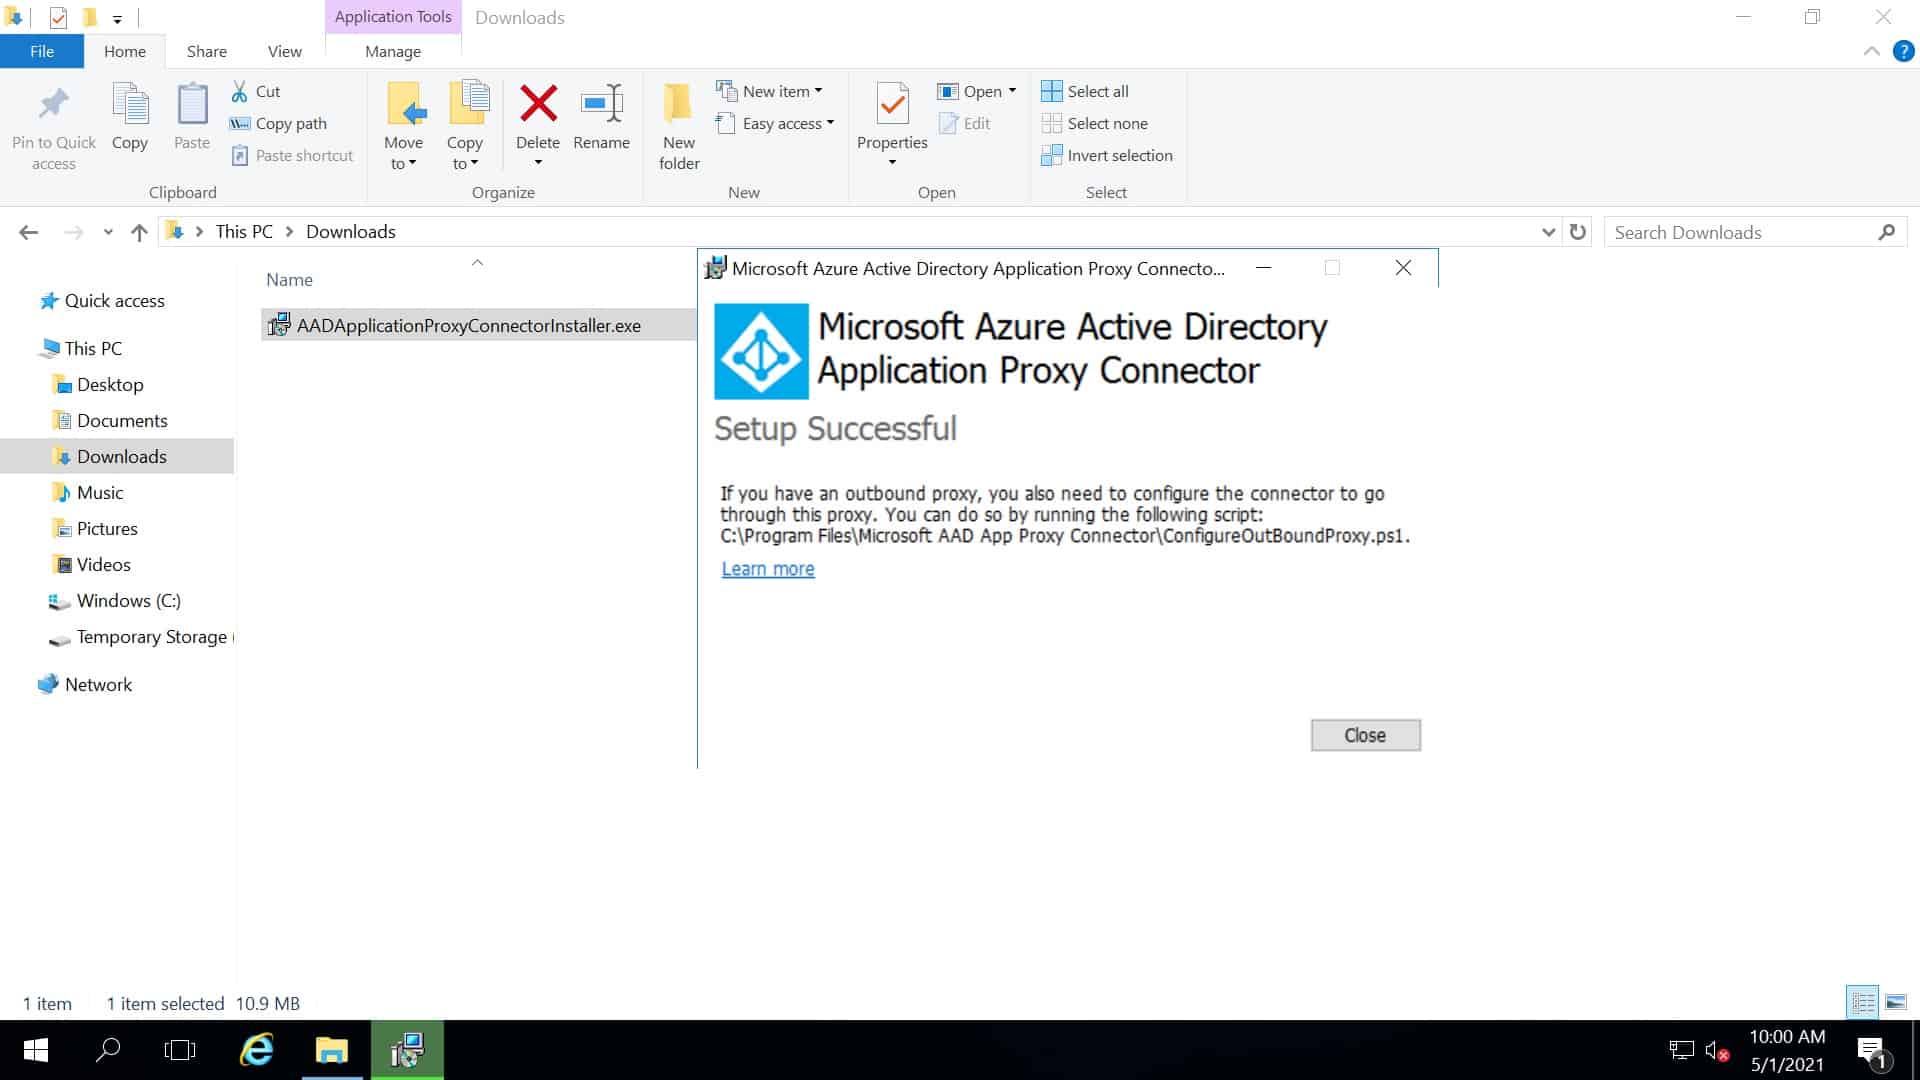Open taskbar Search magnifier
Viewport: 1920px width, 1080px height.
click(108, 1050)
